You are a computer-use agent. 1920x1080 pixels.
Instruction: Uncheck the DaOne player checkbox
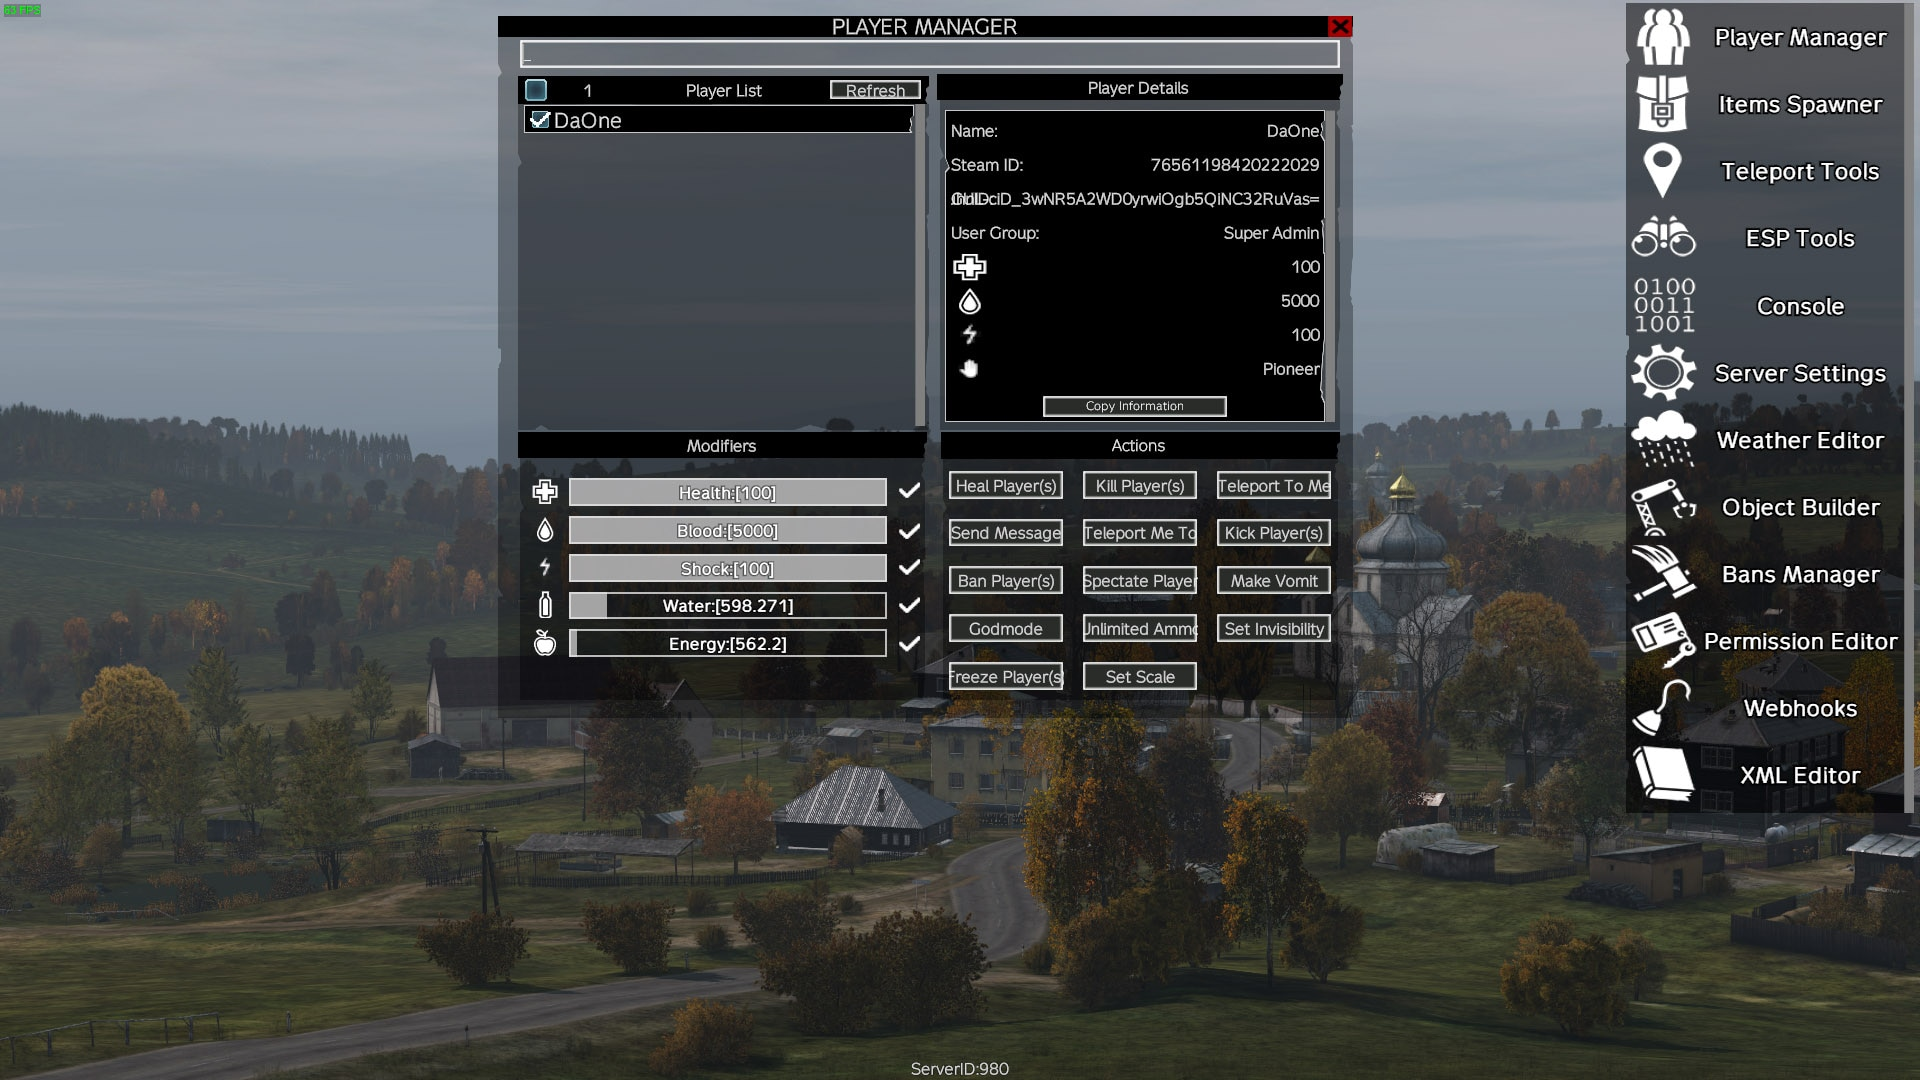point(540,120)
